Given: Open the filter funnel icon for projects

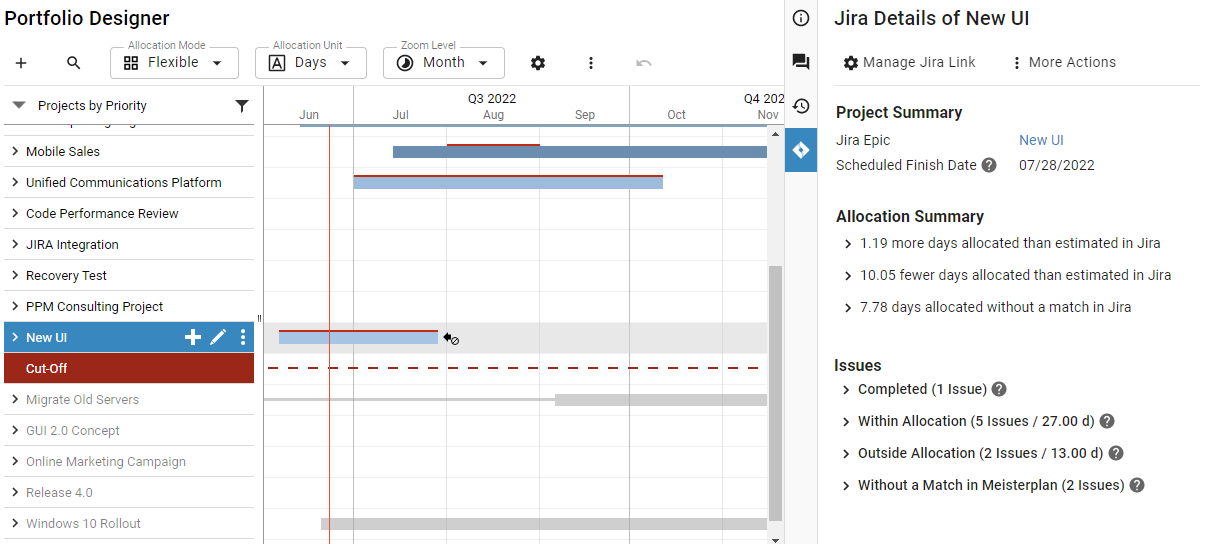Looking at the screenshot, I should point(242,106).
